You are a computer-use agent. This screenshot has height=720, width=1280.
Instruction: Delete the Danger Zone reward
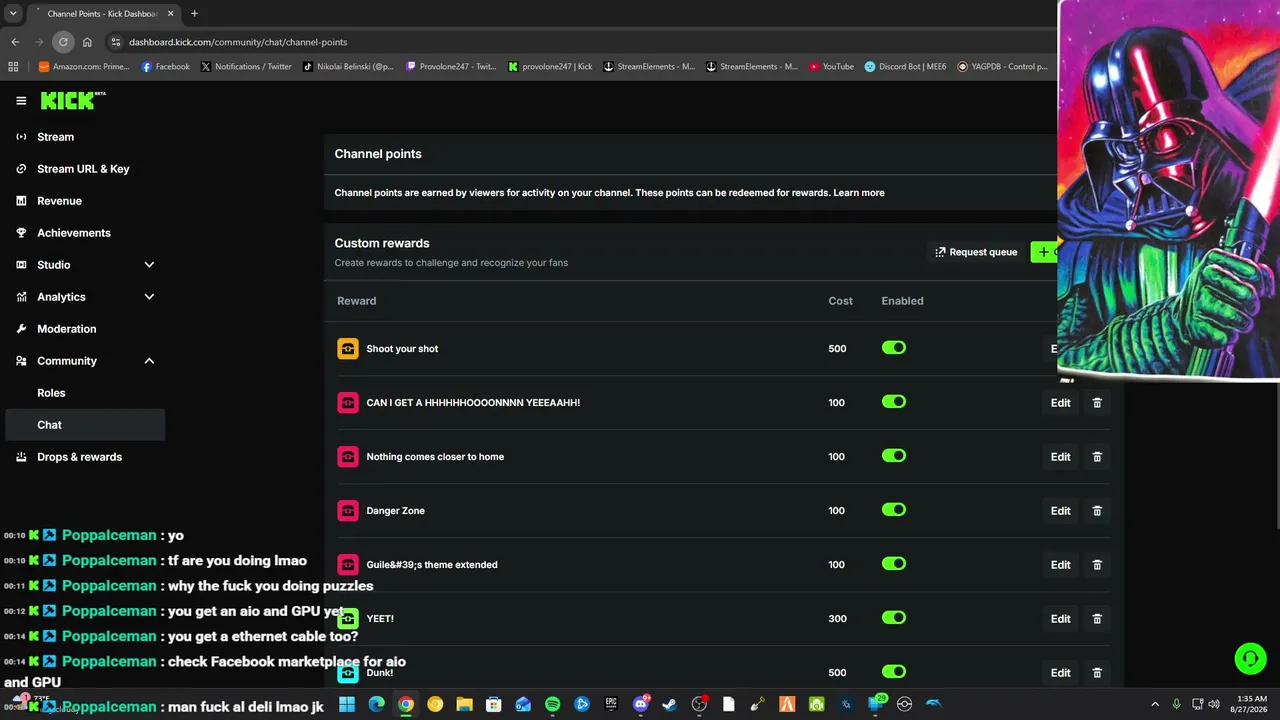pos(1097,511)
